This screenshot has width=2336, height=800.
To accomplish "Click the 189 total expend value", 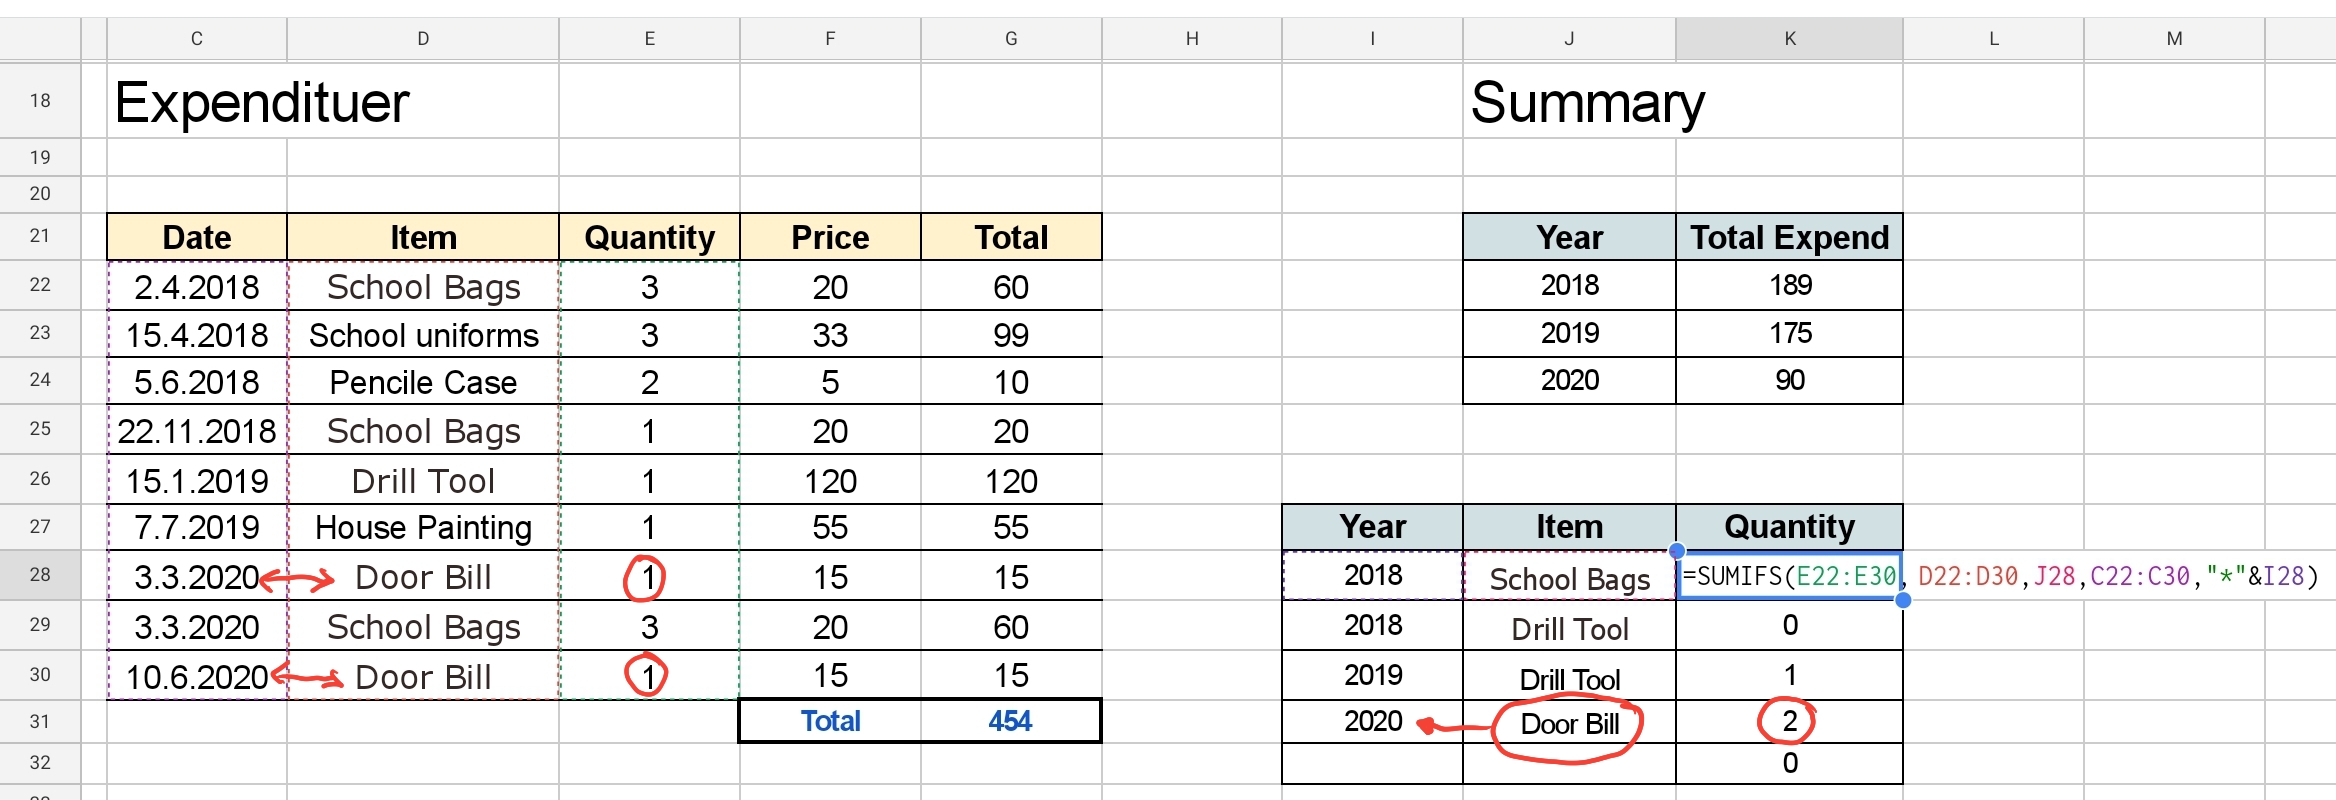I will [x=1789, y=285].
